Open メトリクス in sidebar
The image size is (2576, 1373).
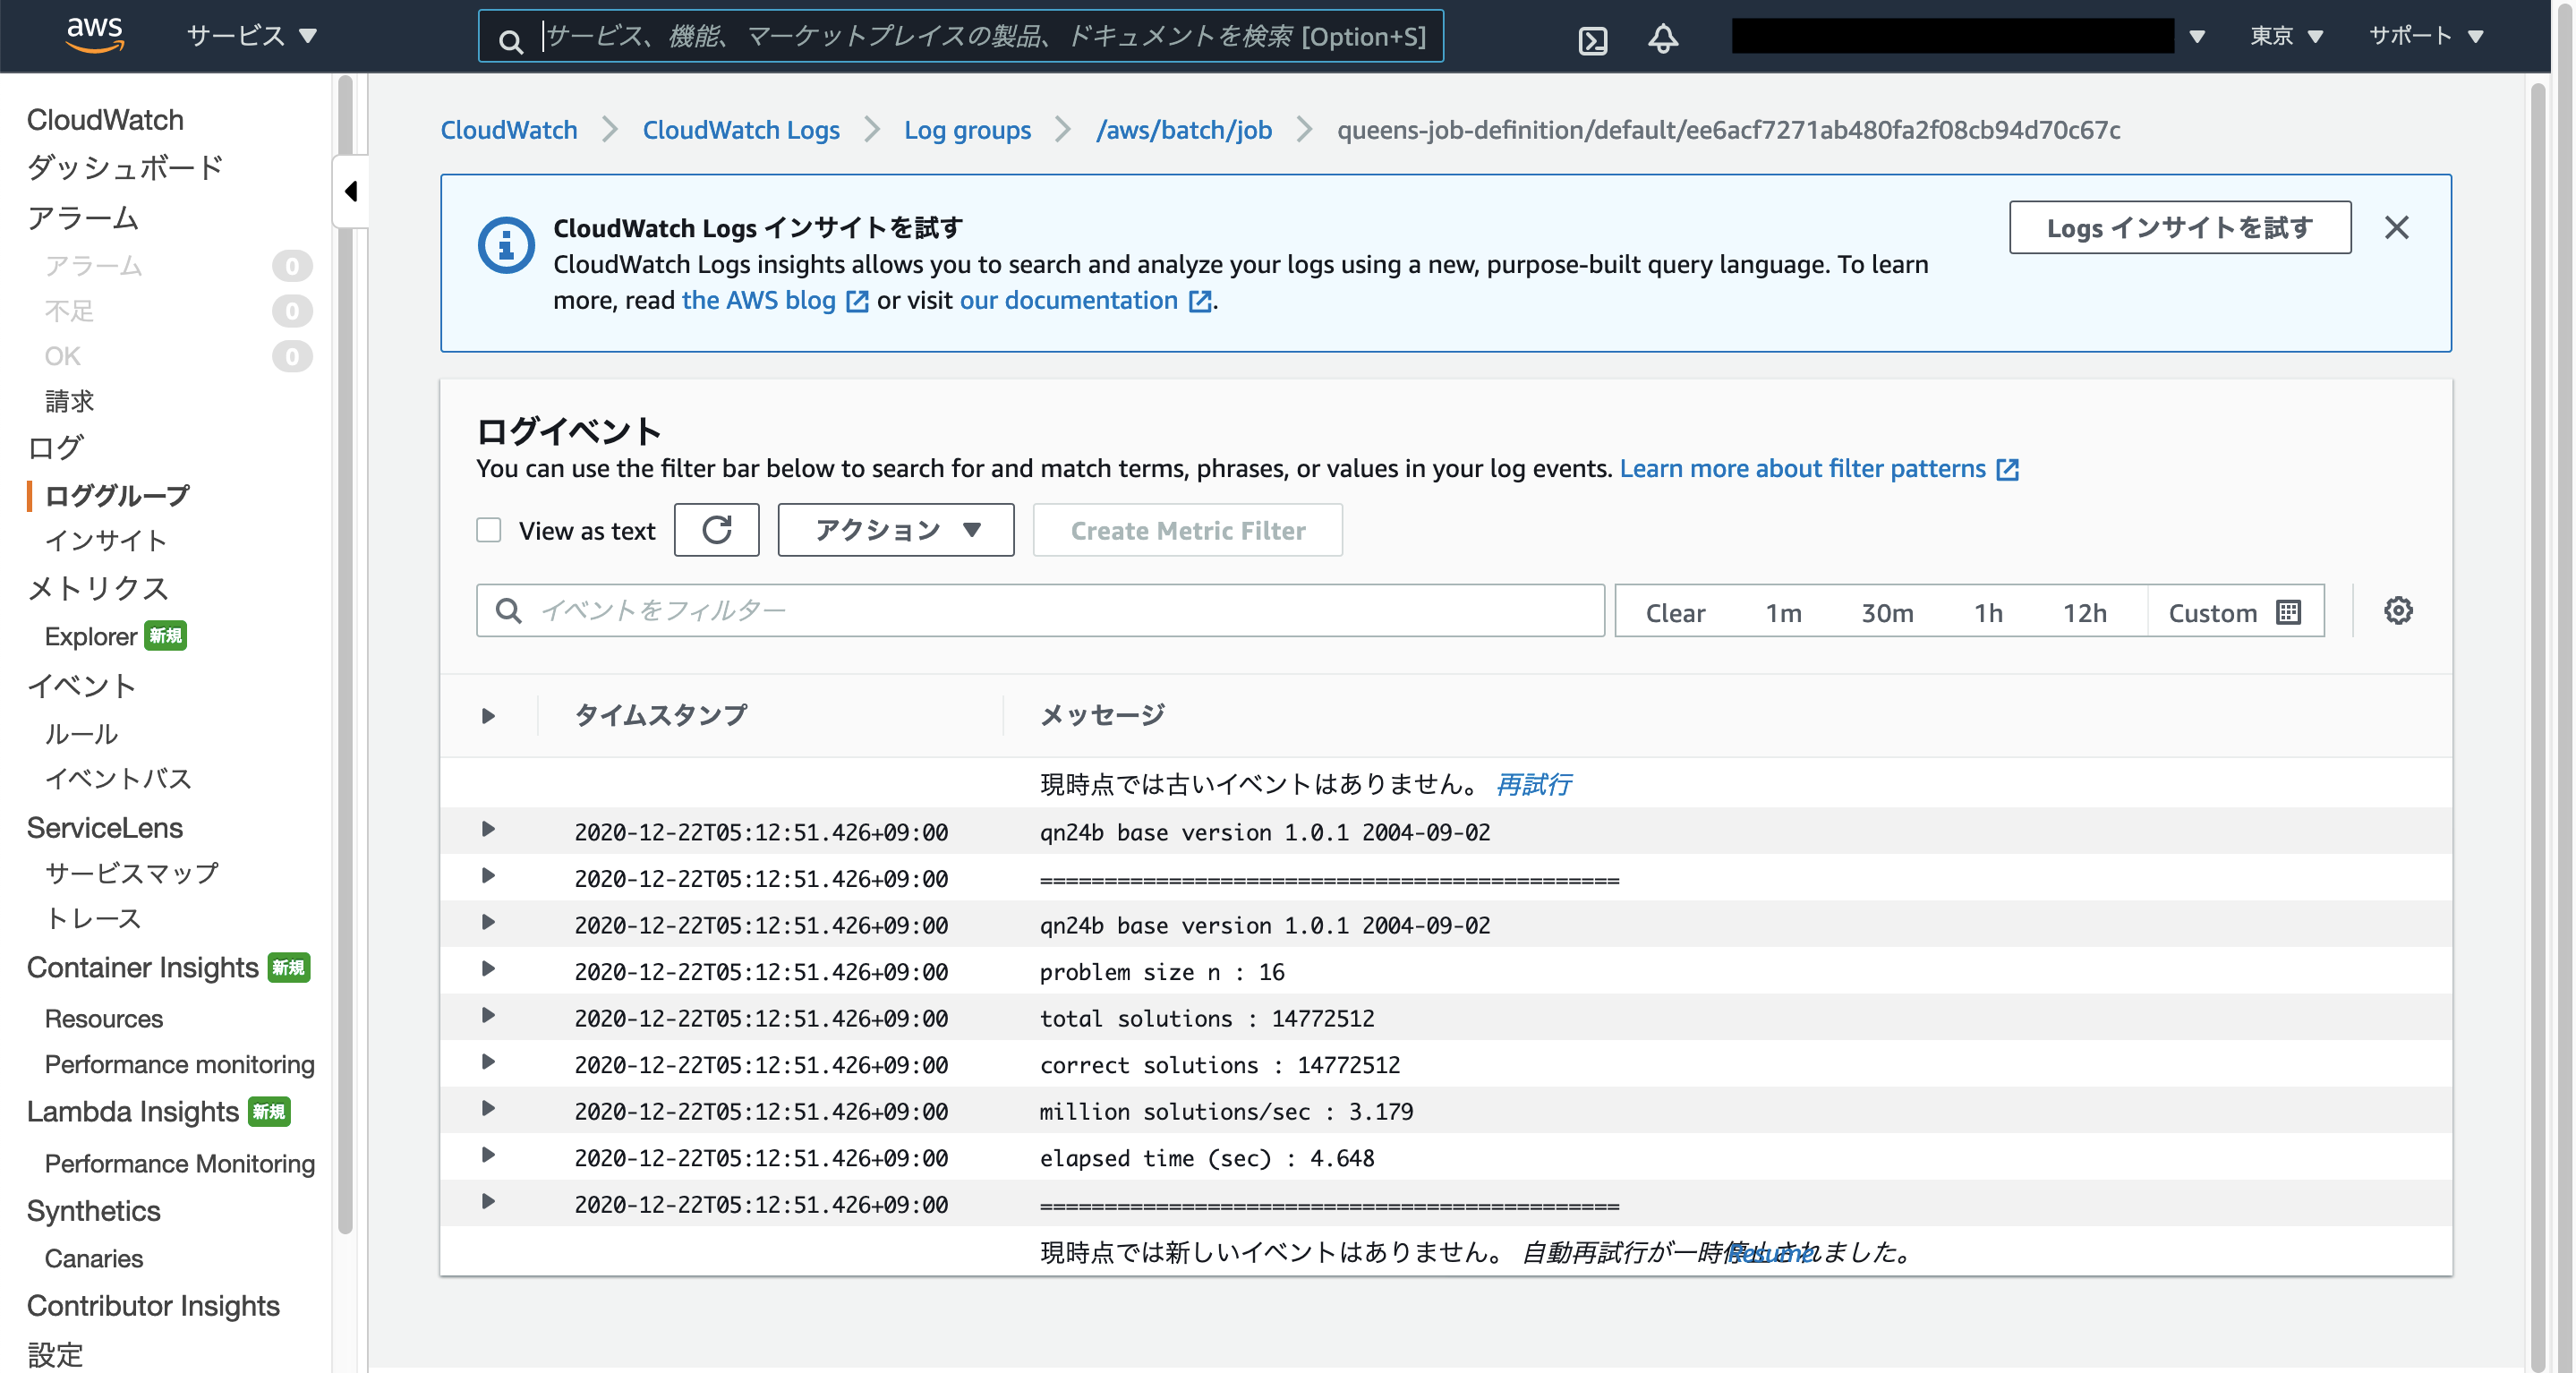click(97, 588)
